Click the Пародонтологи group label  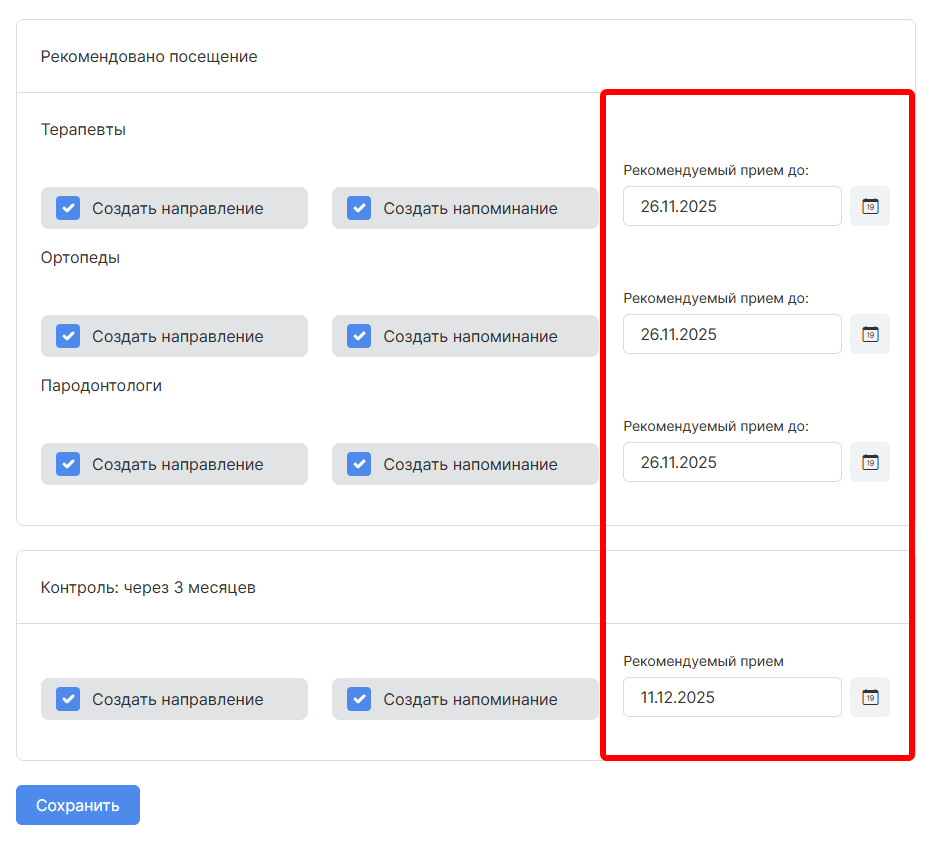point(101,386)
